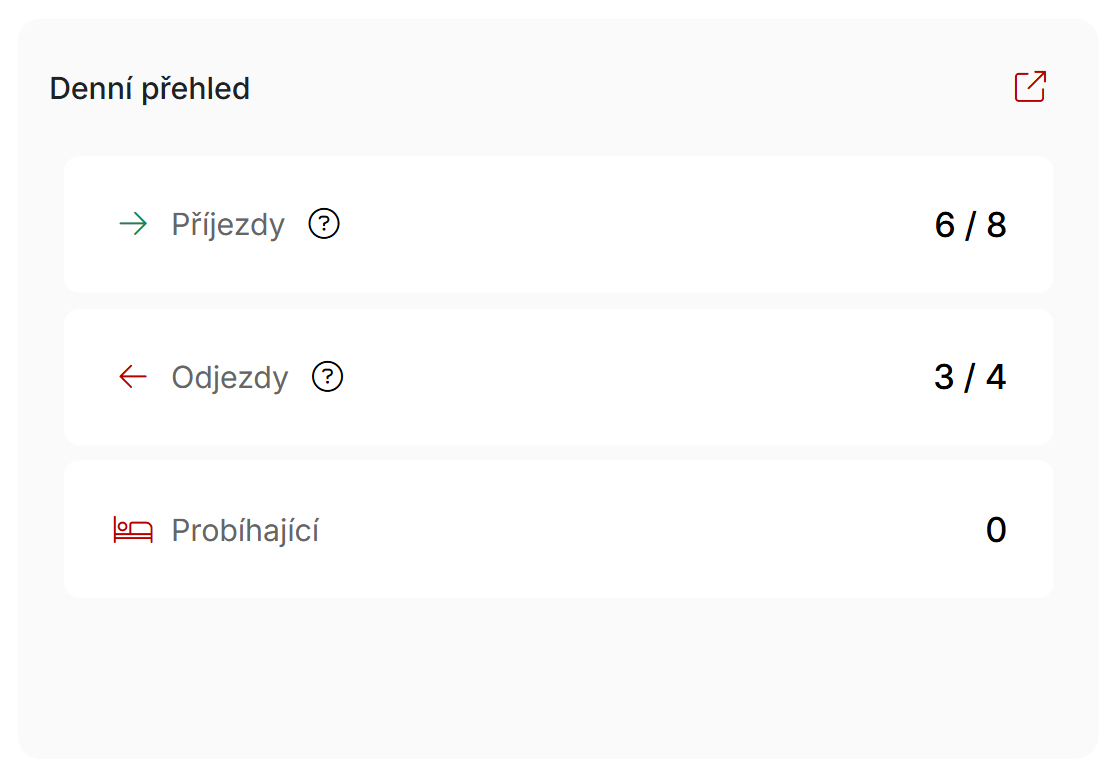Click the number 3 in Odjezdy count
This screenshot has width=1115, height=765.
click(x=944, y=377)
